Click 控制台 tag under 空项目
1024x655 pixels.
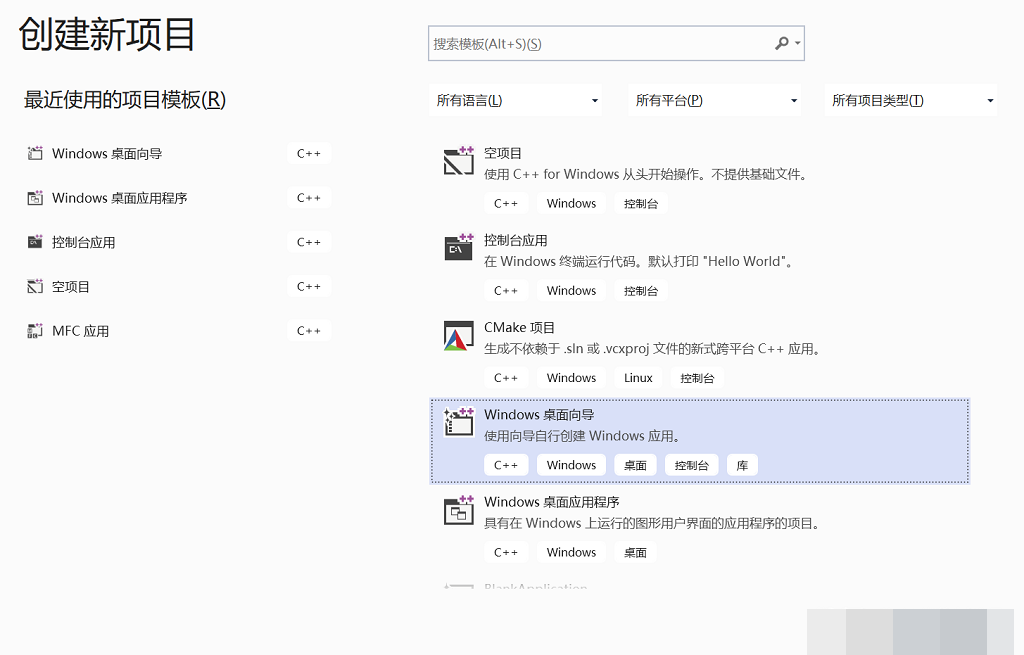pos(641,203)
